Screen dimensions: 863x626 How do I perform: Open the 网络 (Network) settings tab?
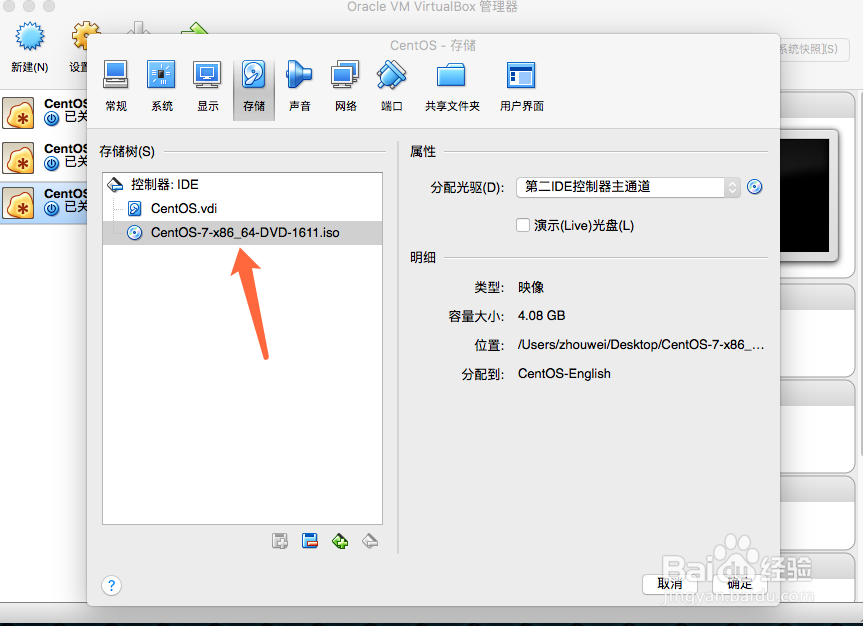tap(345, 86)
